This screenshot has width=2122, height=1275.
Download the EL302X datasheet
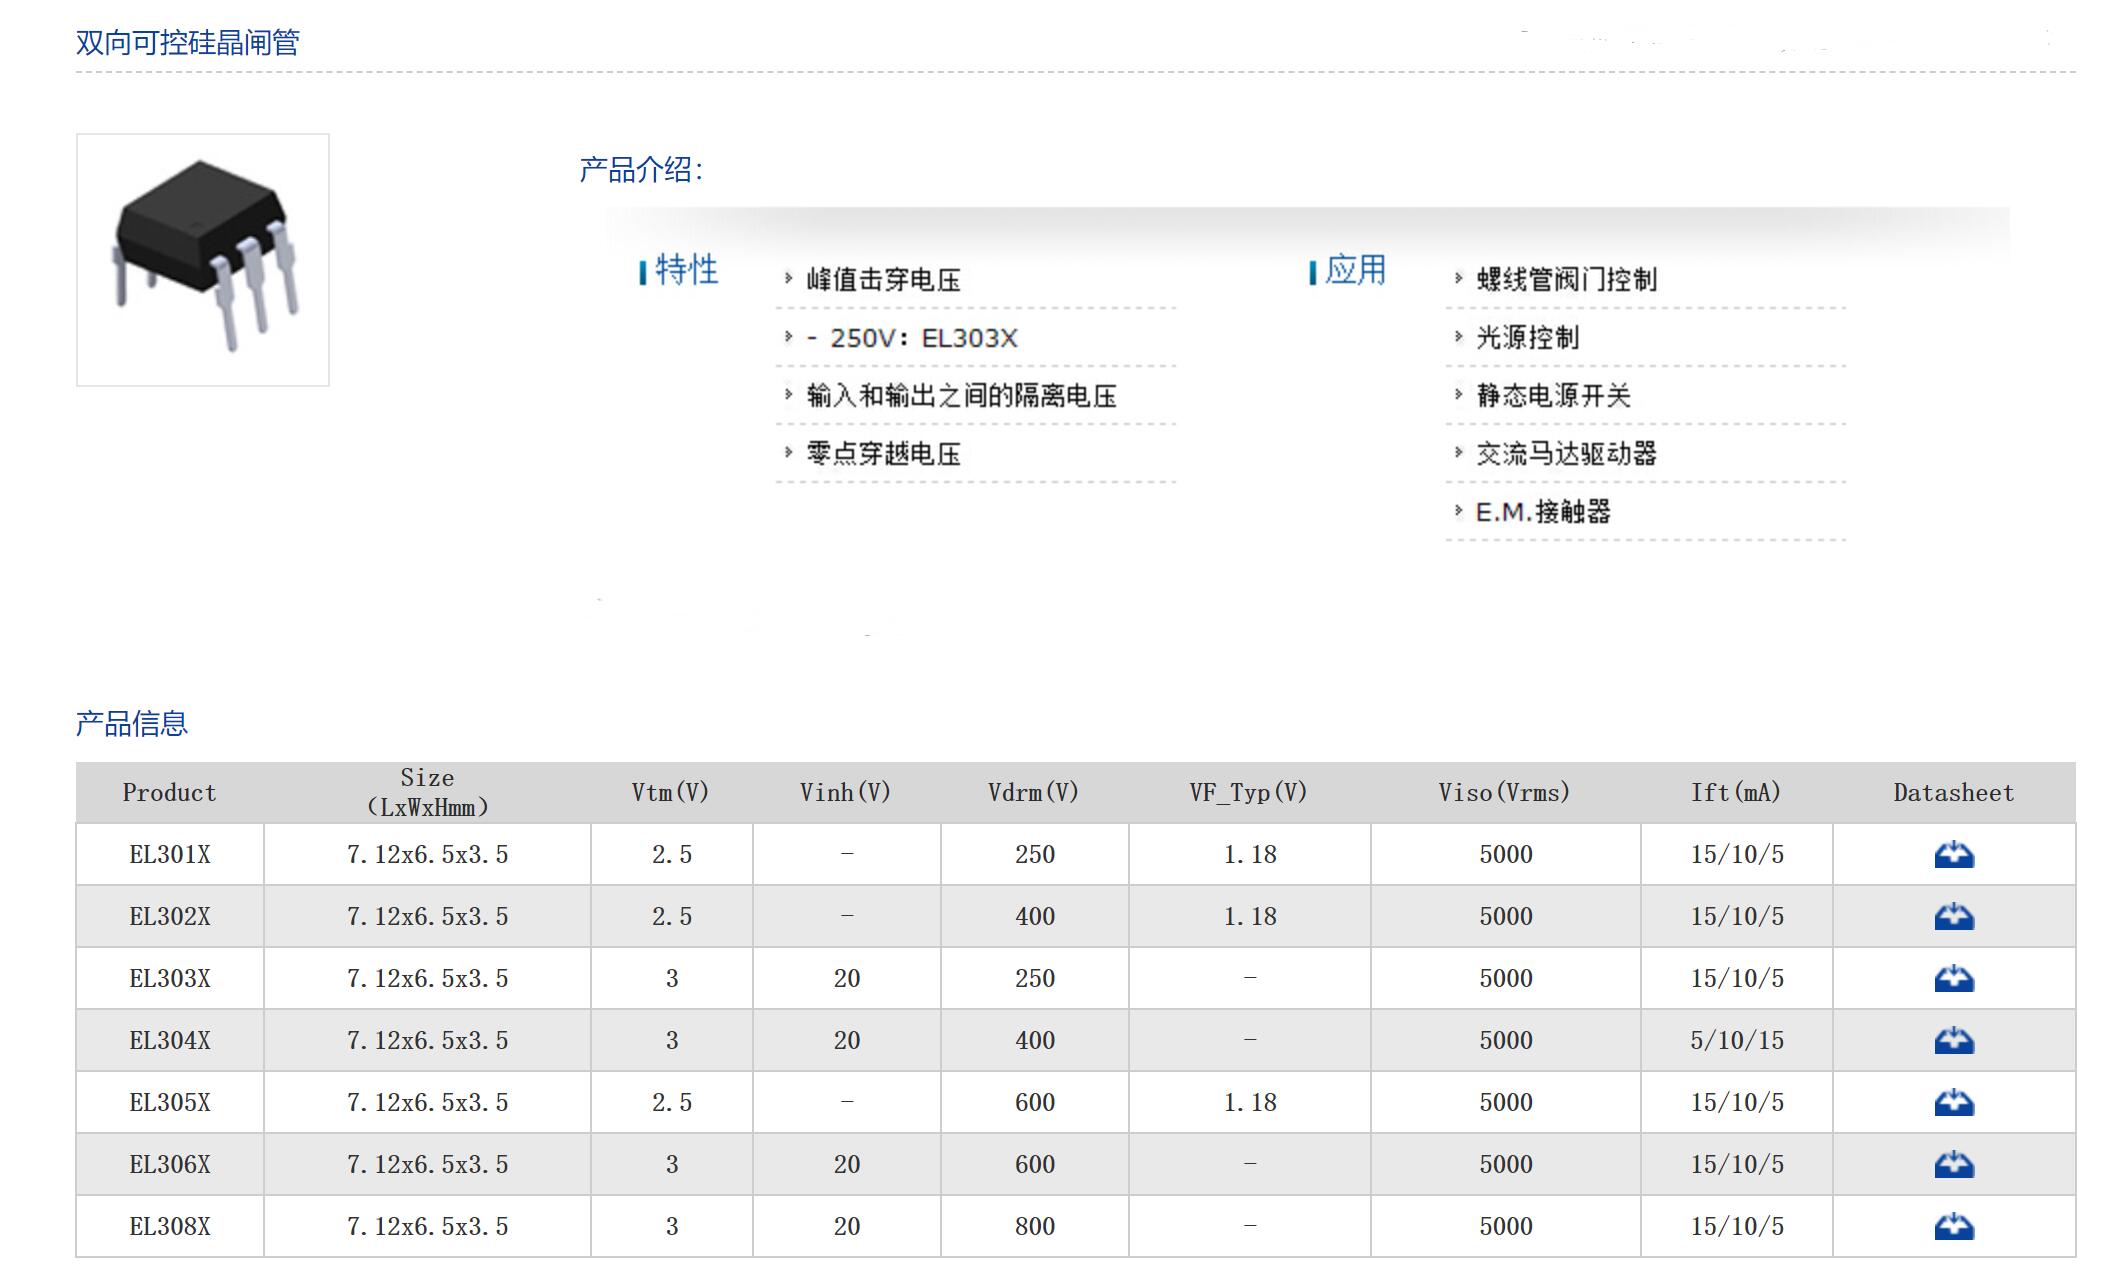pos(1953,917)
